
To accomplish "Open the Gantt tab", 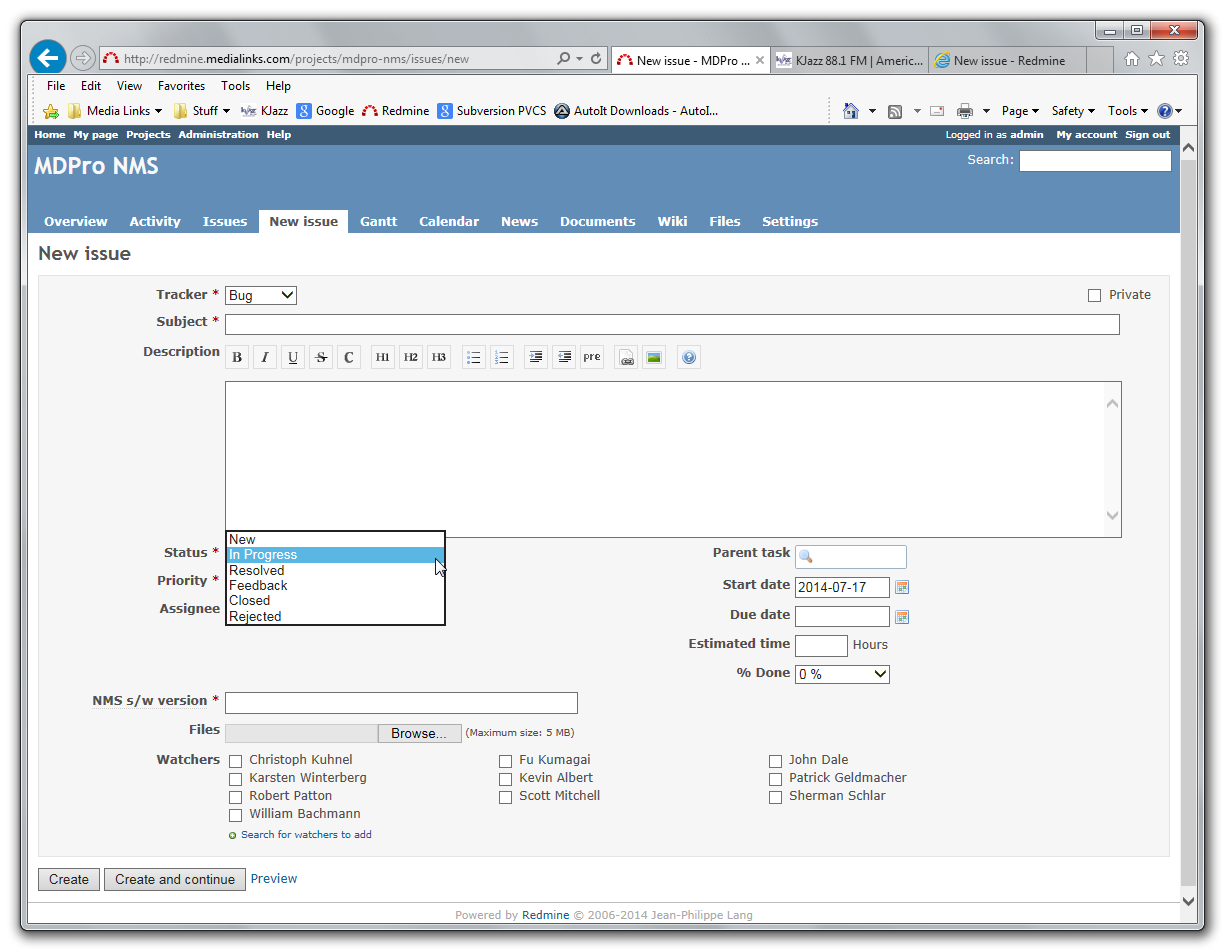I will coord(379,222).
